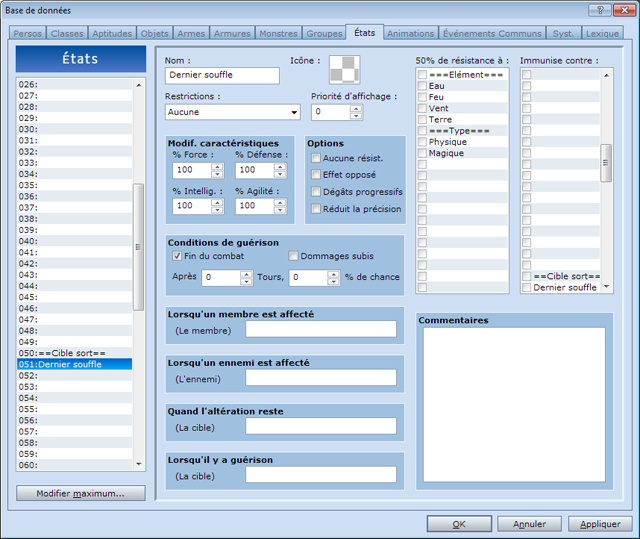The height and width of the screenshot is (539, 640).
Task: Increase % Défense value with up arrow
Action: click(280, 166)
